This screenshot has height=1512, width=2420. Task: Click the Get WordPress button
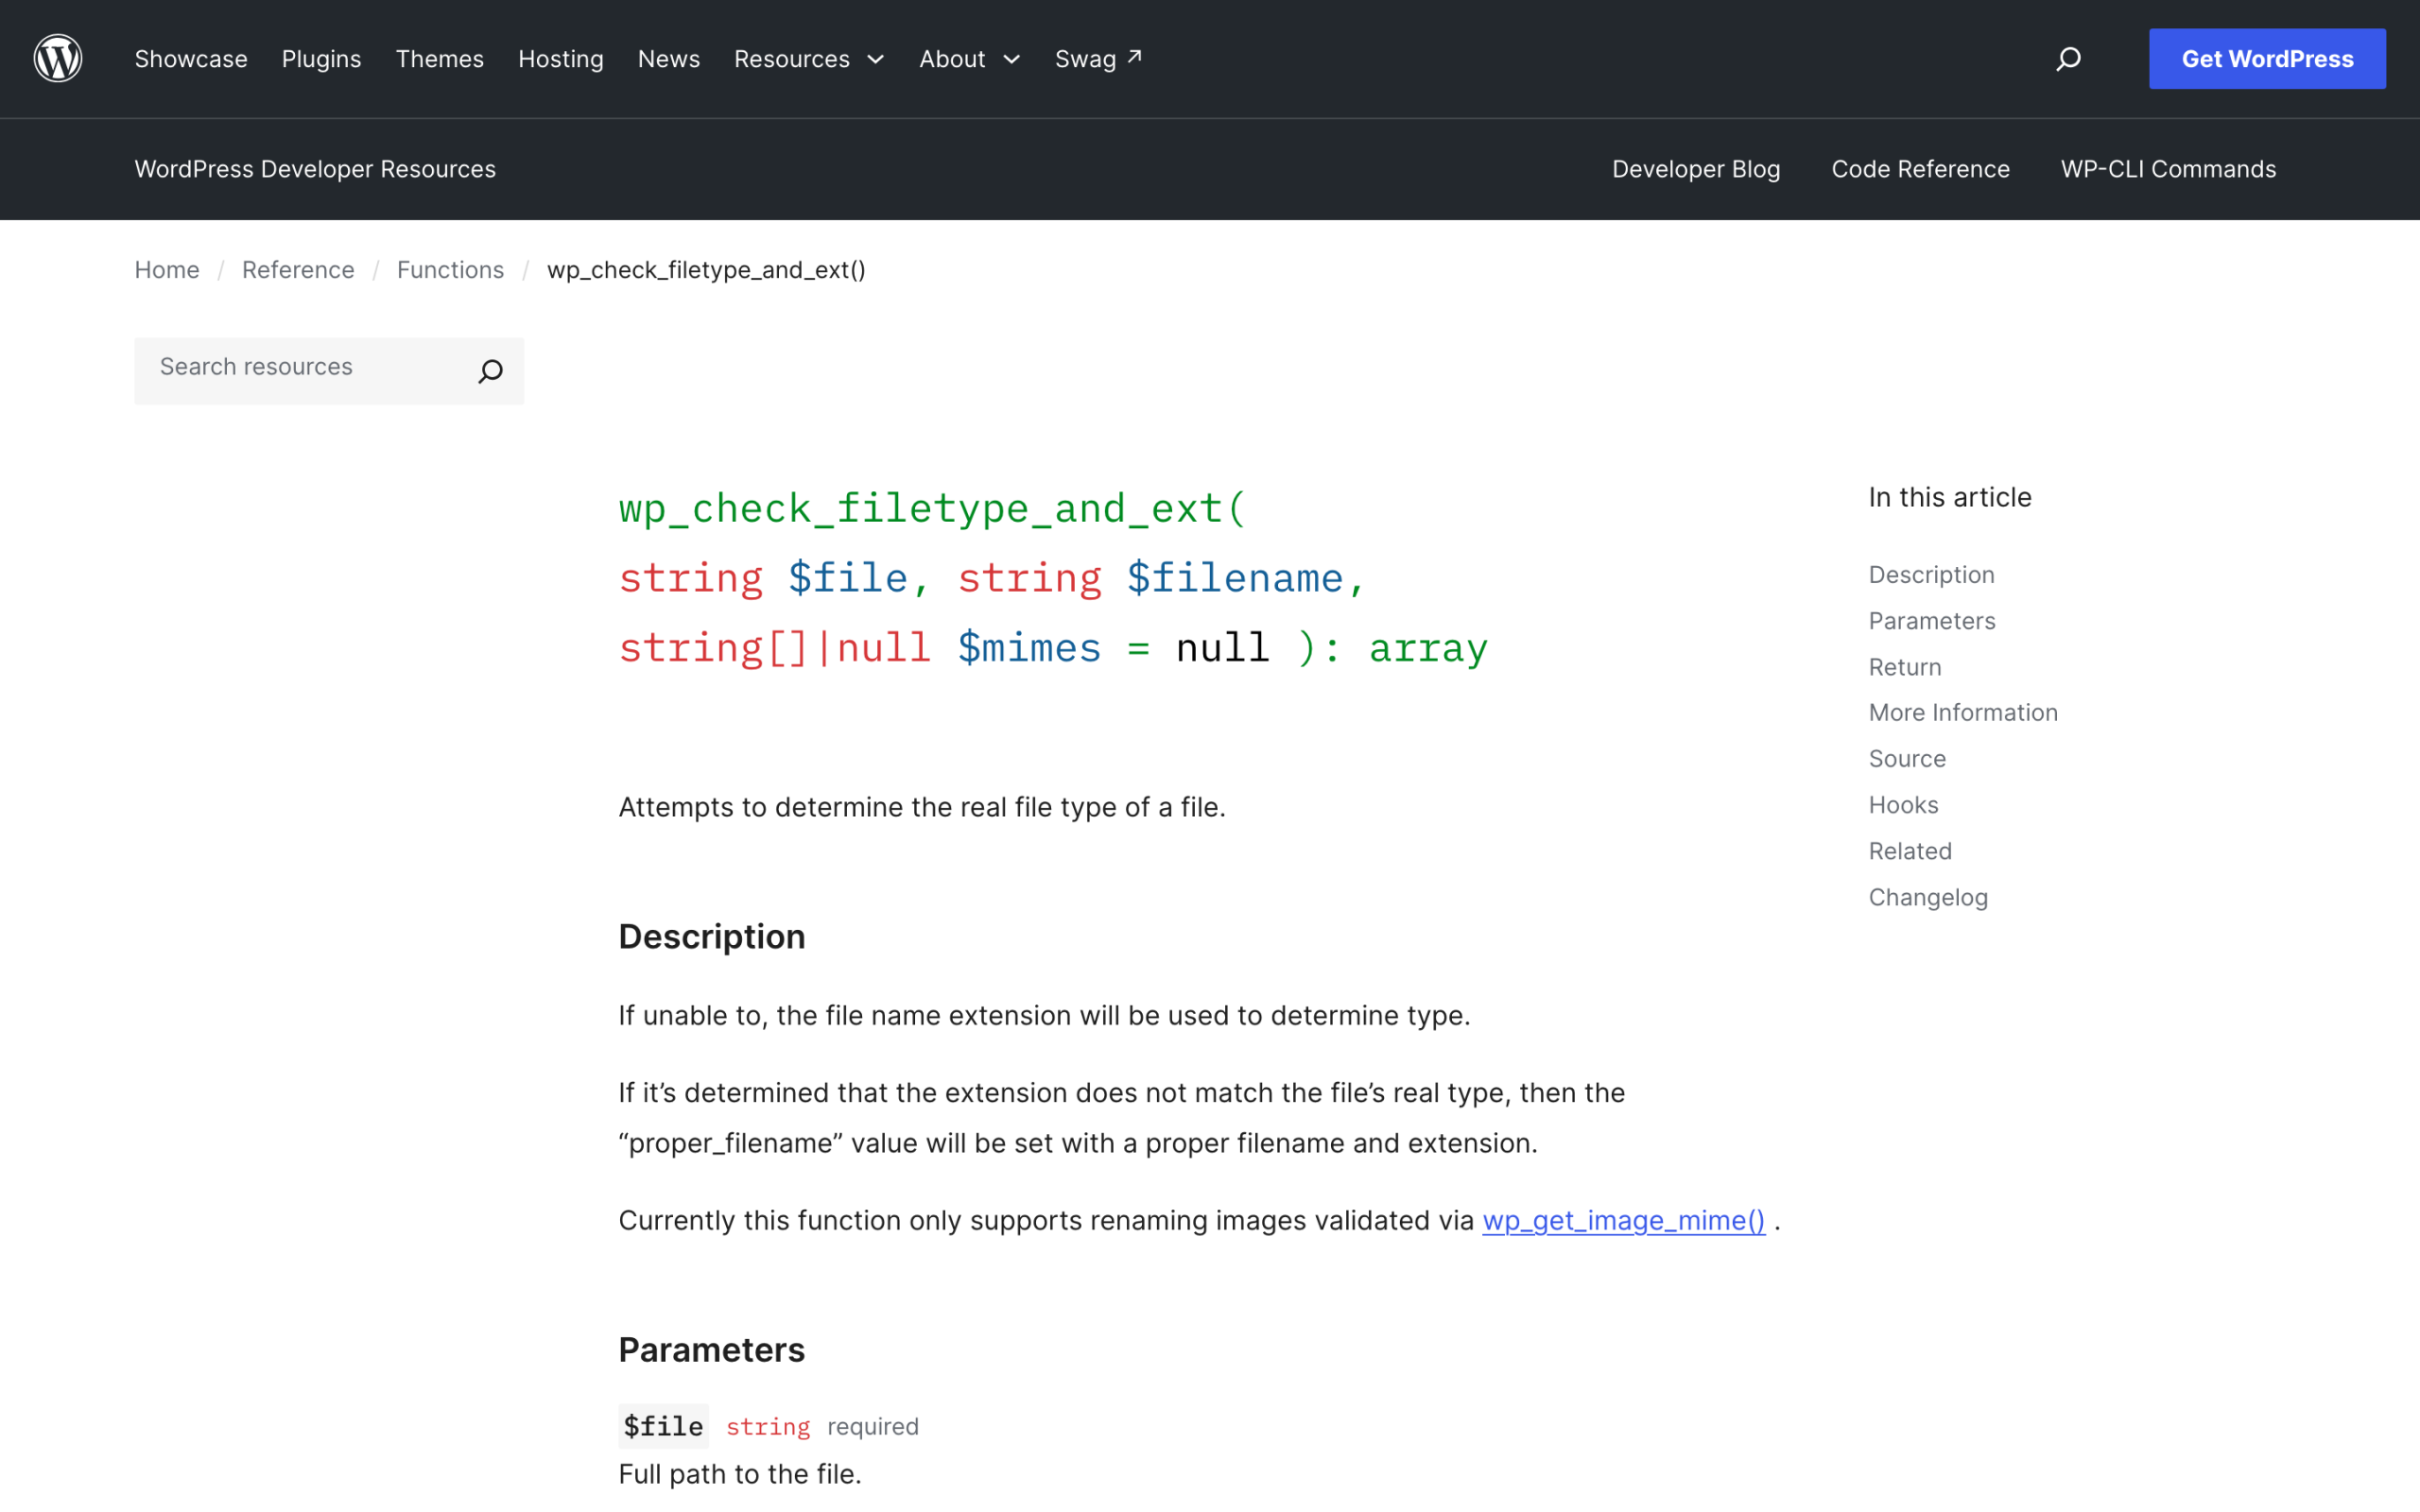tap(2267, 59)
